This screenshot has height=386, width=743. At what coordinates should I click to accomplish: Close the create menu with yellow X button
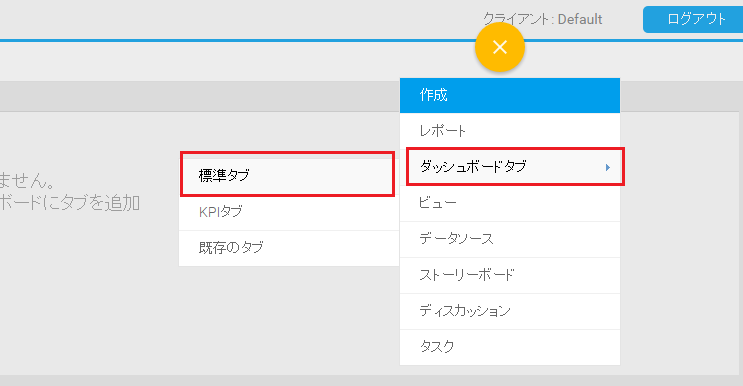(500, 47)
